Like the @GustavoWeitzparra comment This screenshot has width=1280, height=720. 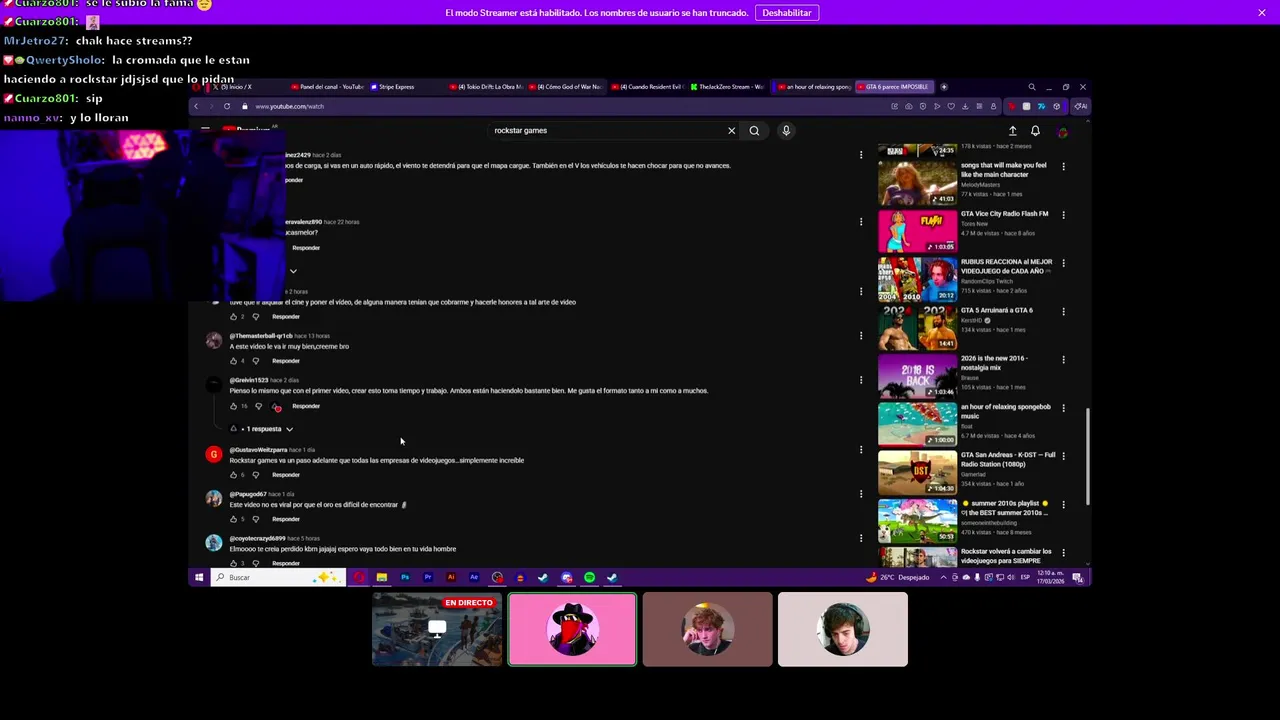233,475
